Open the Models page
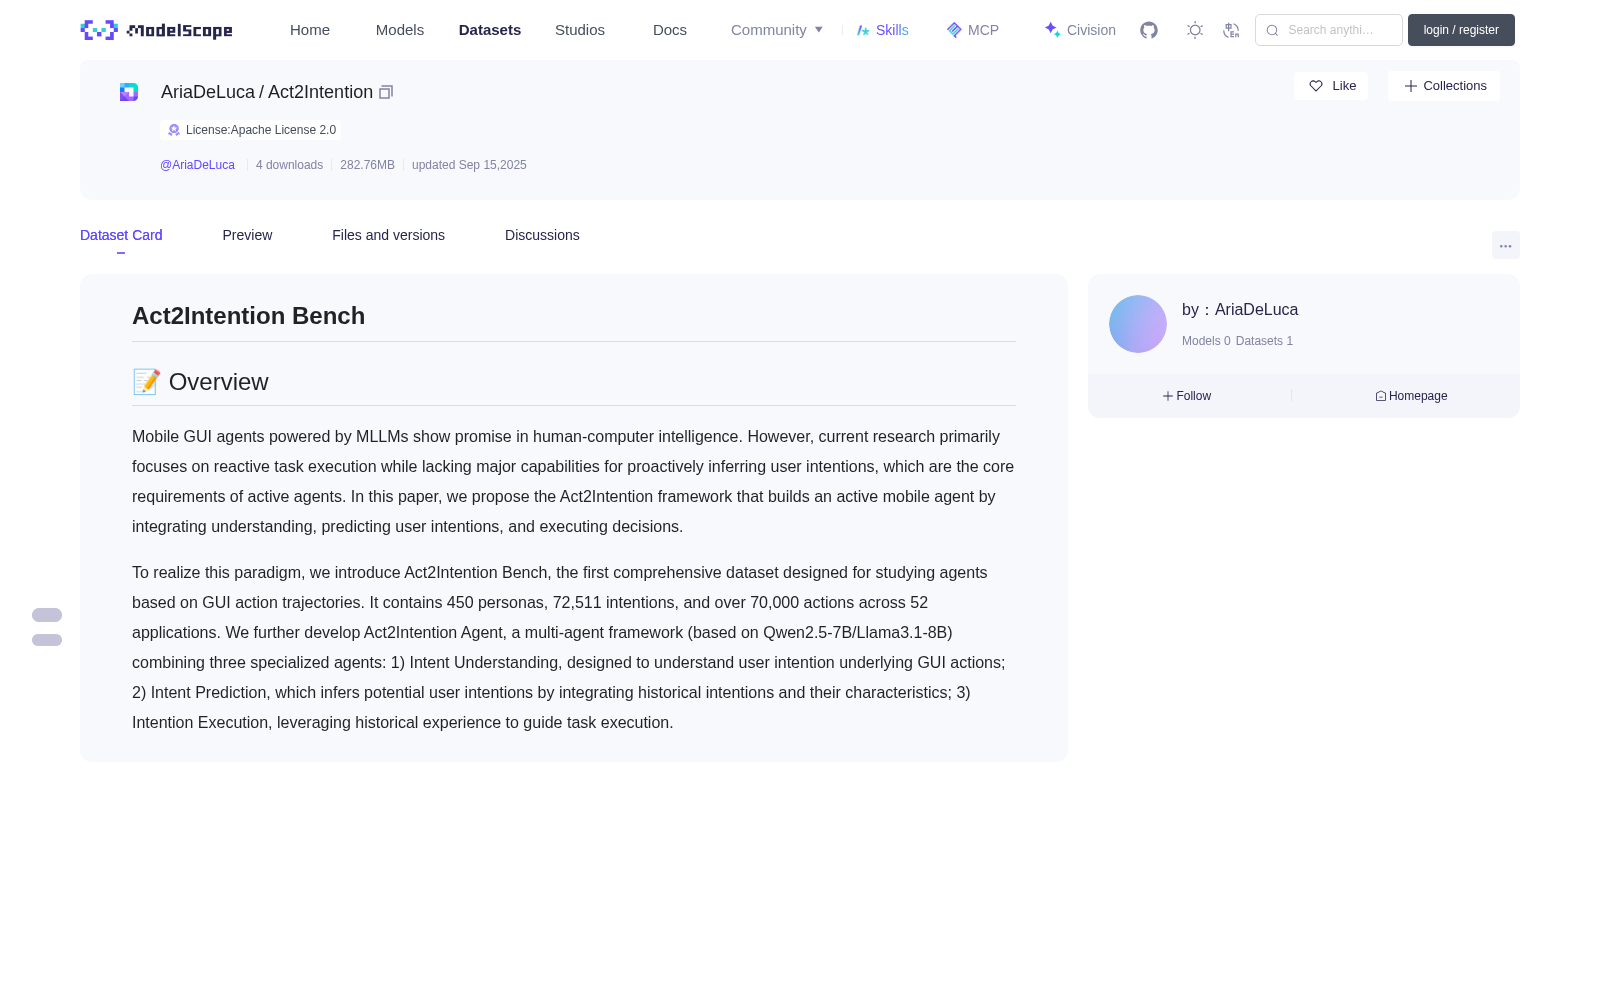This screenshot has width=1600, height=1000. point(400,30)
